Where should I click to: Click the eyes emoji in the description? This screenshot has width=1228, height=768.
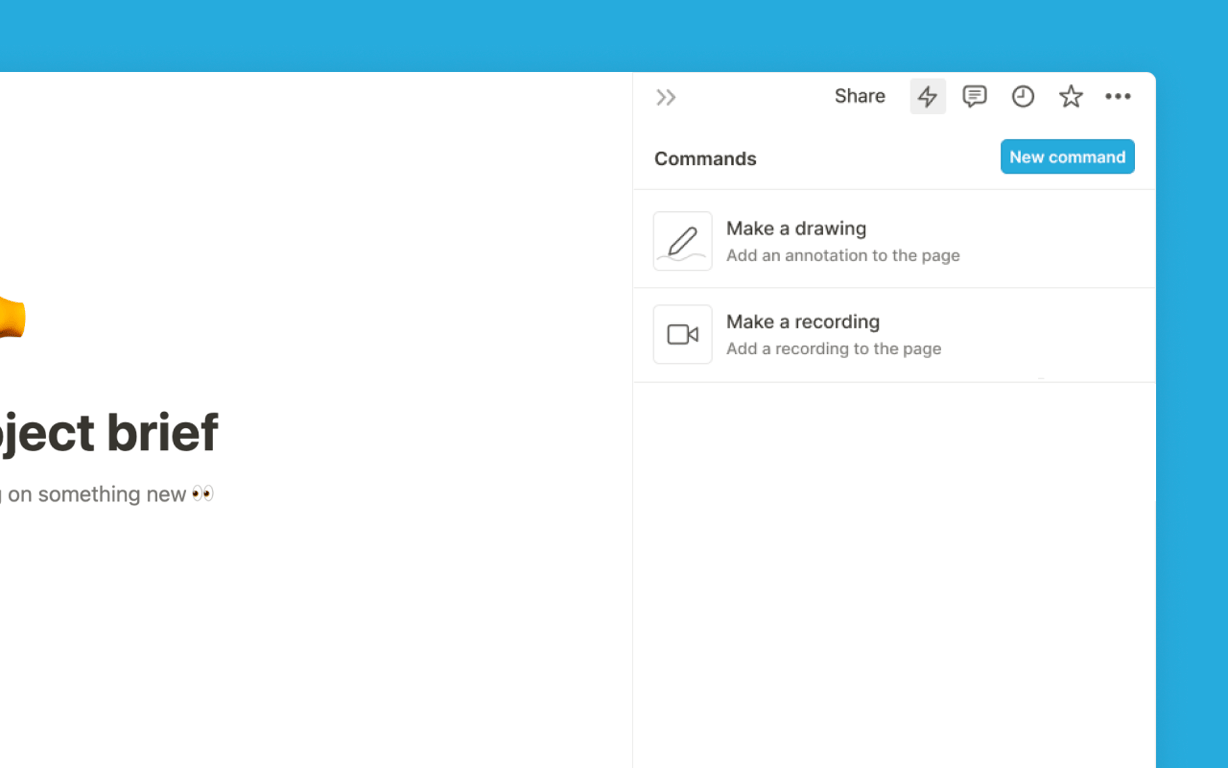coord(203,494)
